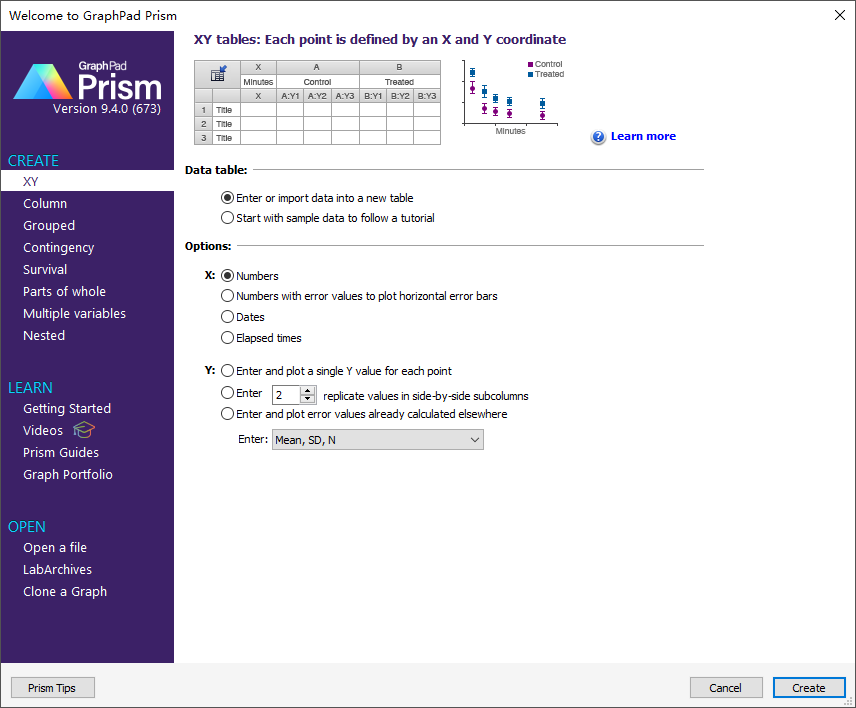The width and height of the screenshot is (856, 708).
Task: Select the Contingency table type
Action: pyautogui.click(x=58, y=248)
